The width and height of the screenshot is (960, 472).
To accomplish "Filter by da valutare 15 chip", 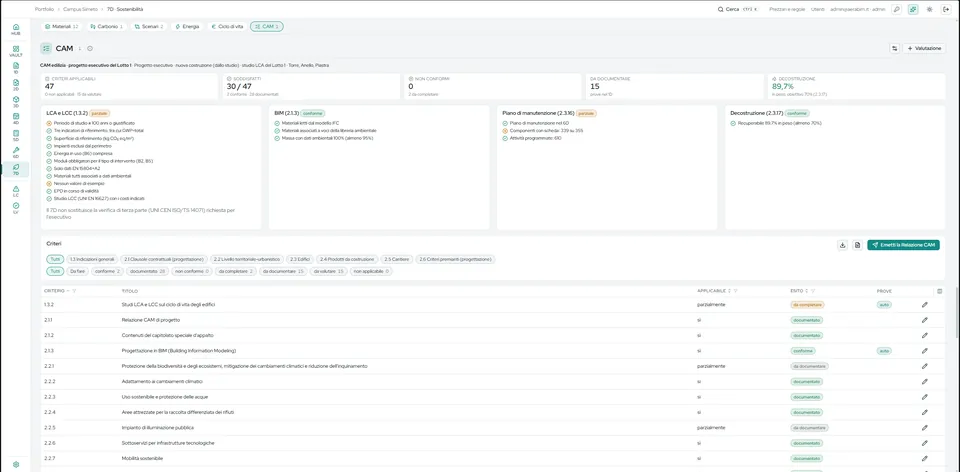I will point(329,271).
